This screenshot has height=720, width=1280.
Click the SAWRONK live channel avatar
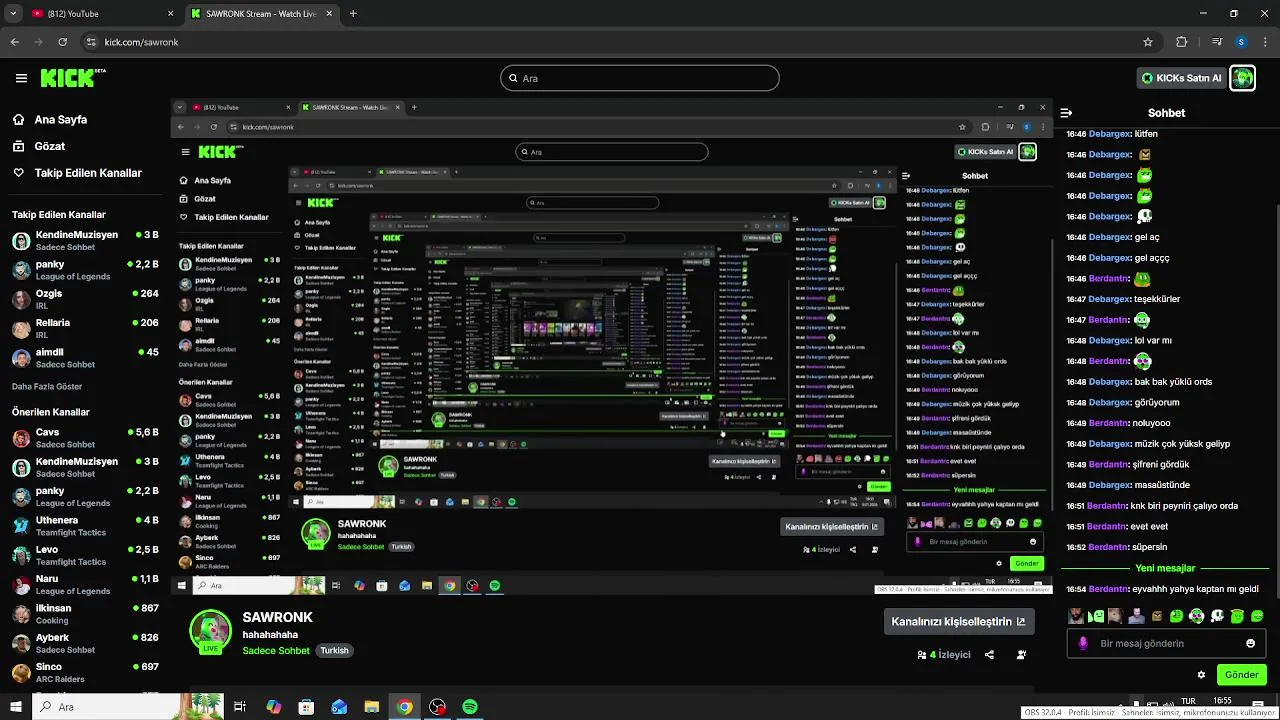(x=210, y=631)
